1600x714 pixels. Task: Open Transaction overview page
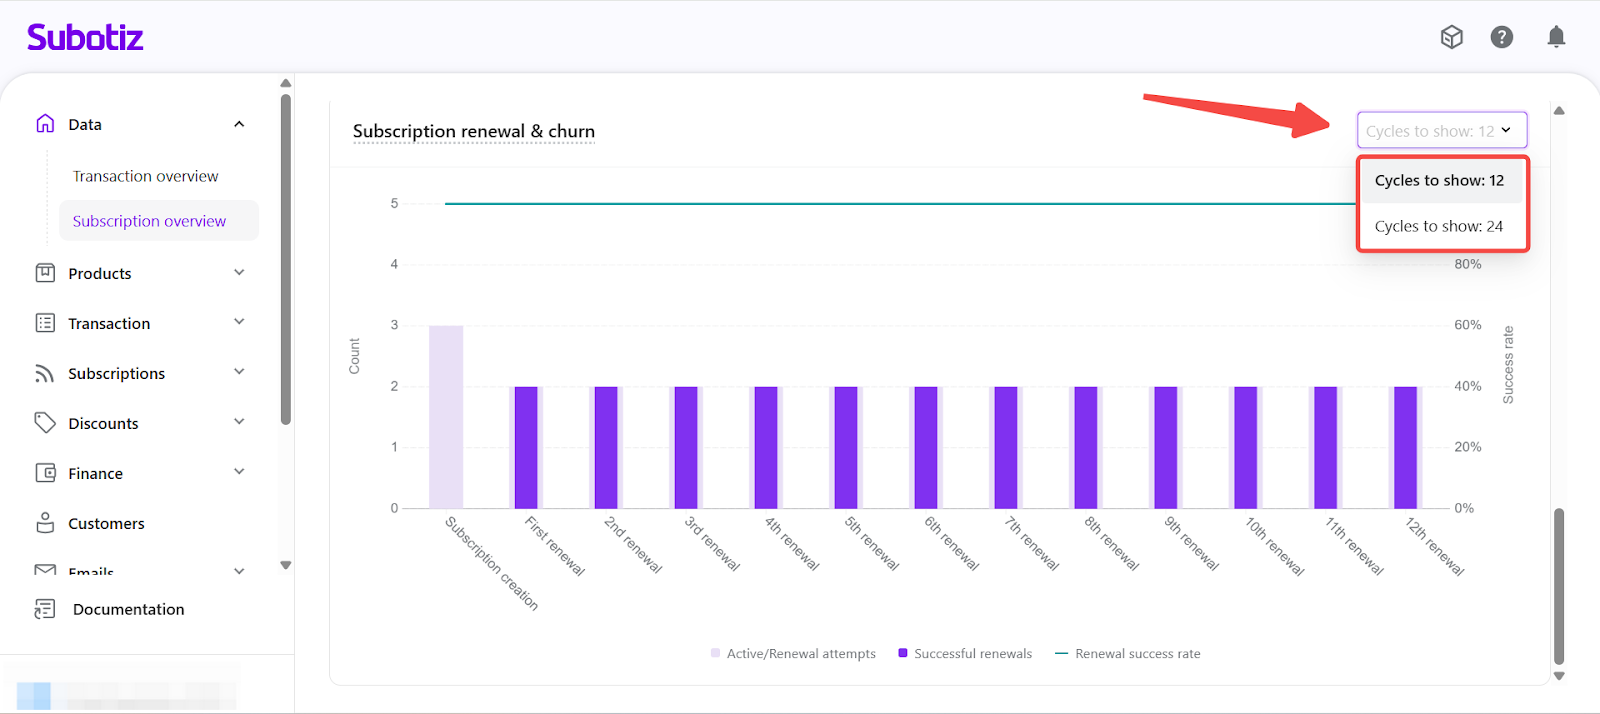(x=145, y=176)
